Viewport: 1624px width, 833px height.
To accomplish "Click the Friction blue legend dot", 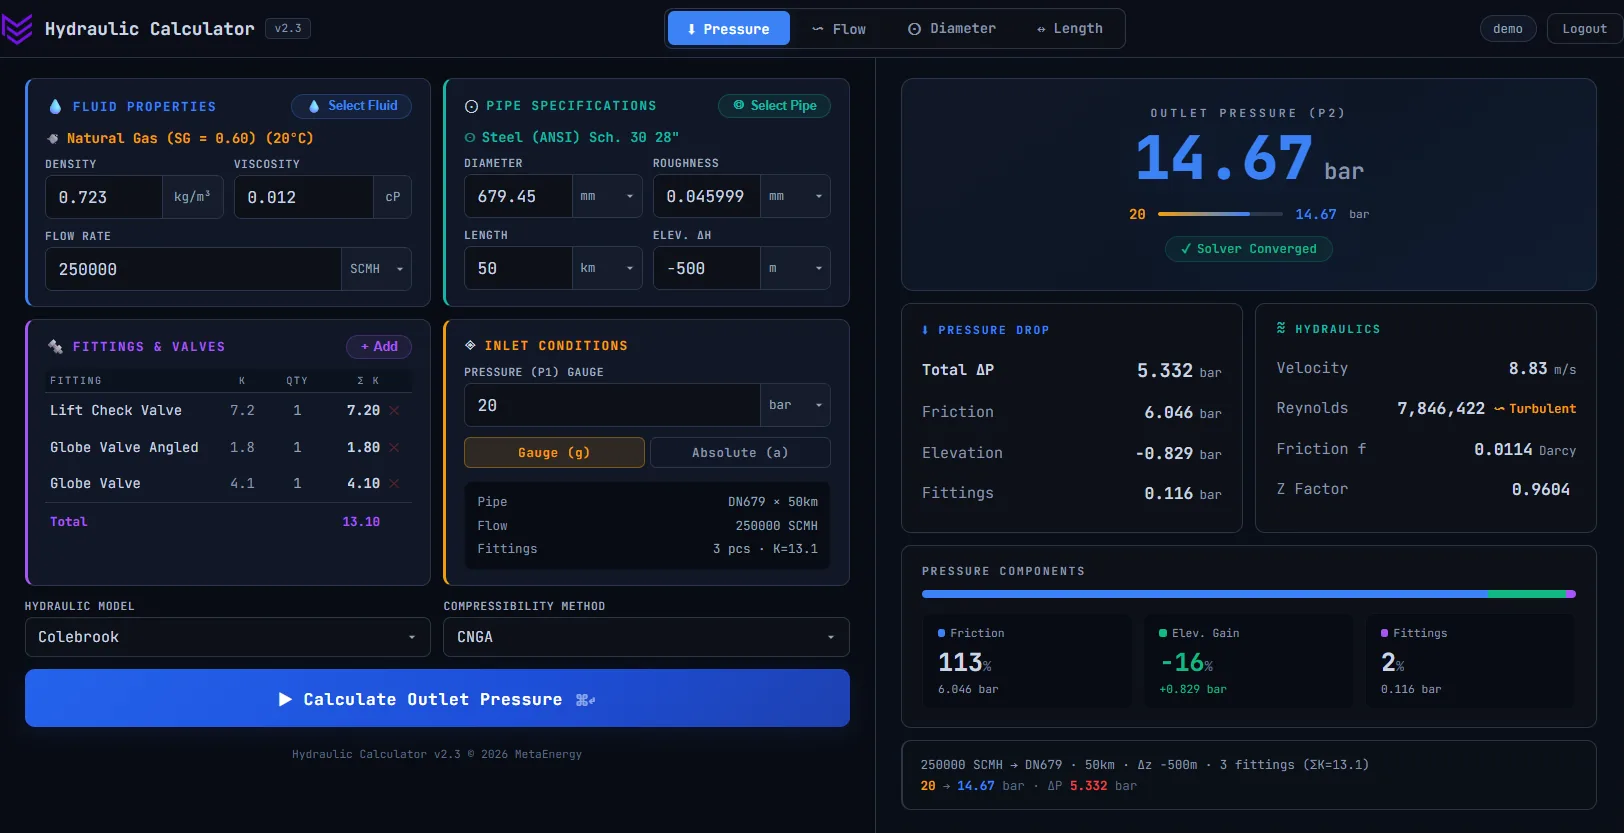I will pyautogui.click(x=941, y=633).
